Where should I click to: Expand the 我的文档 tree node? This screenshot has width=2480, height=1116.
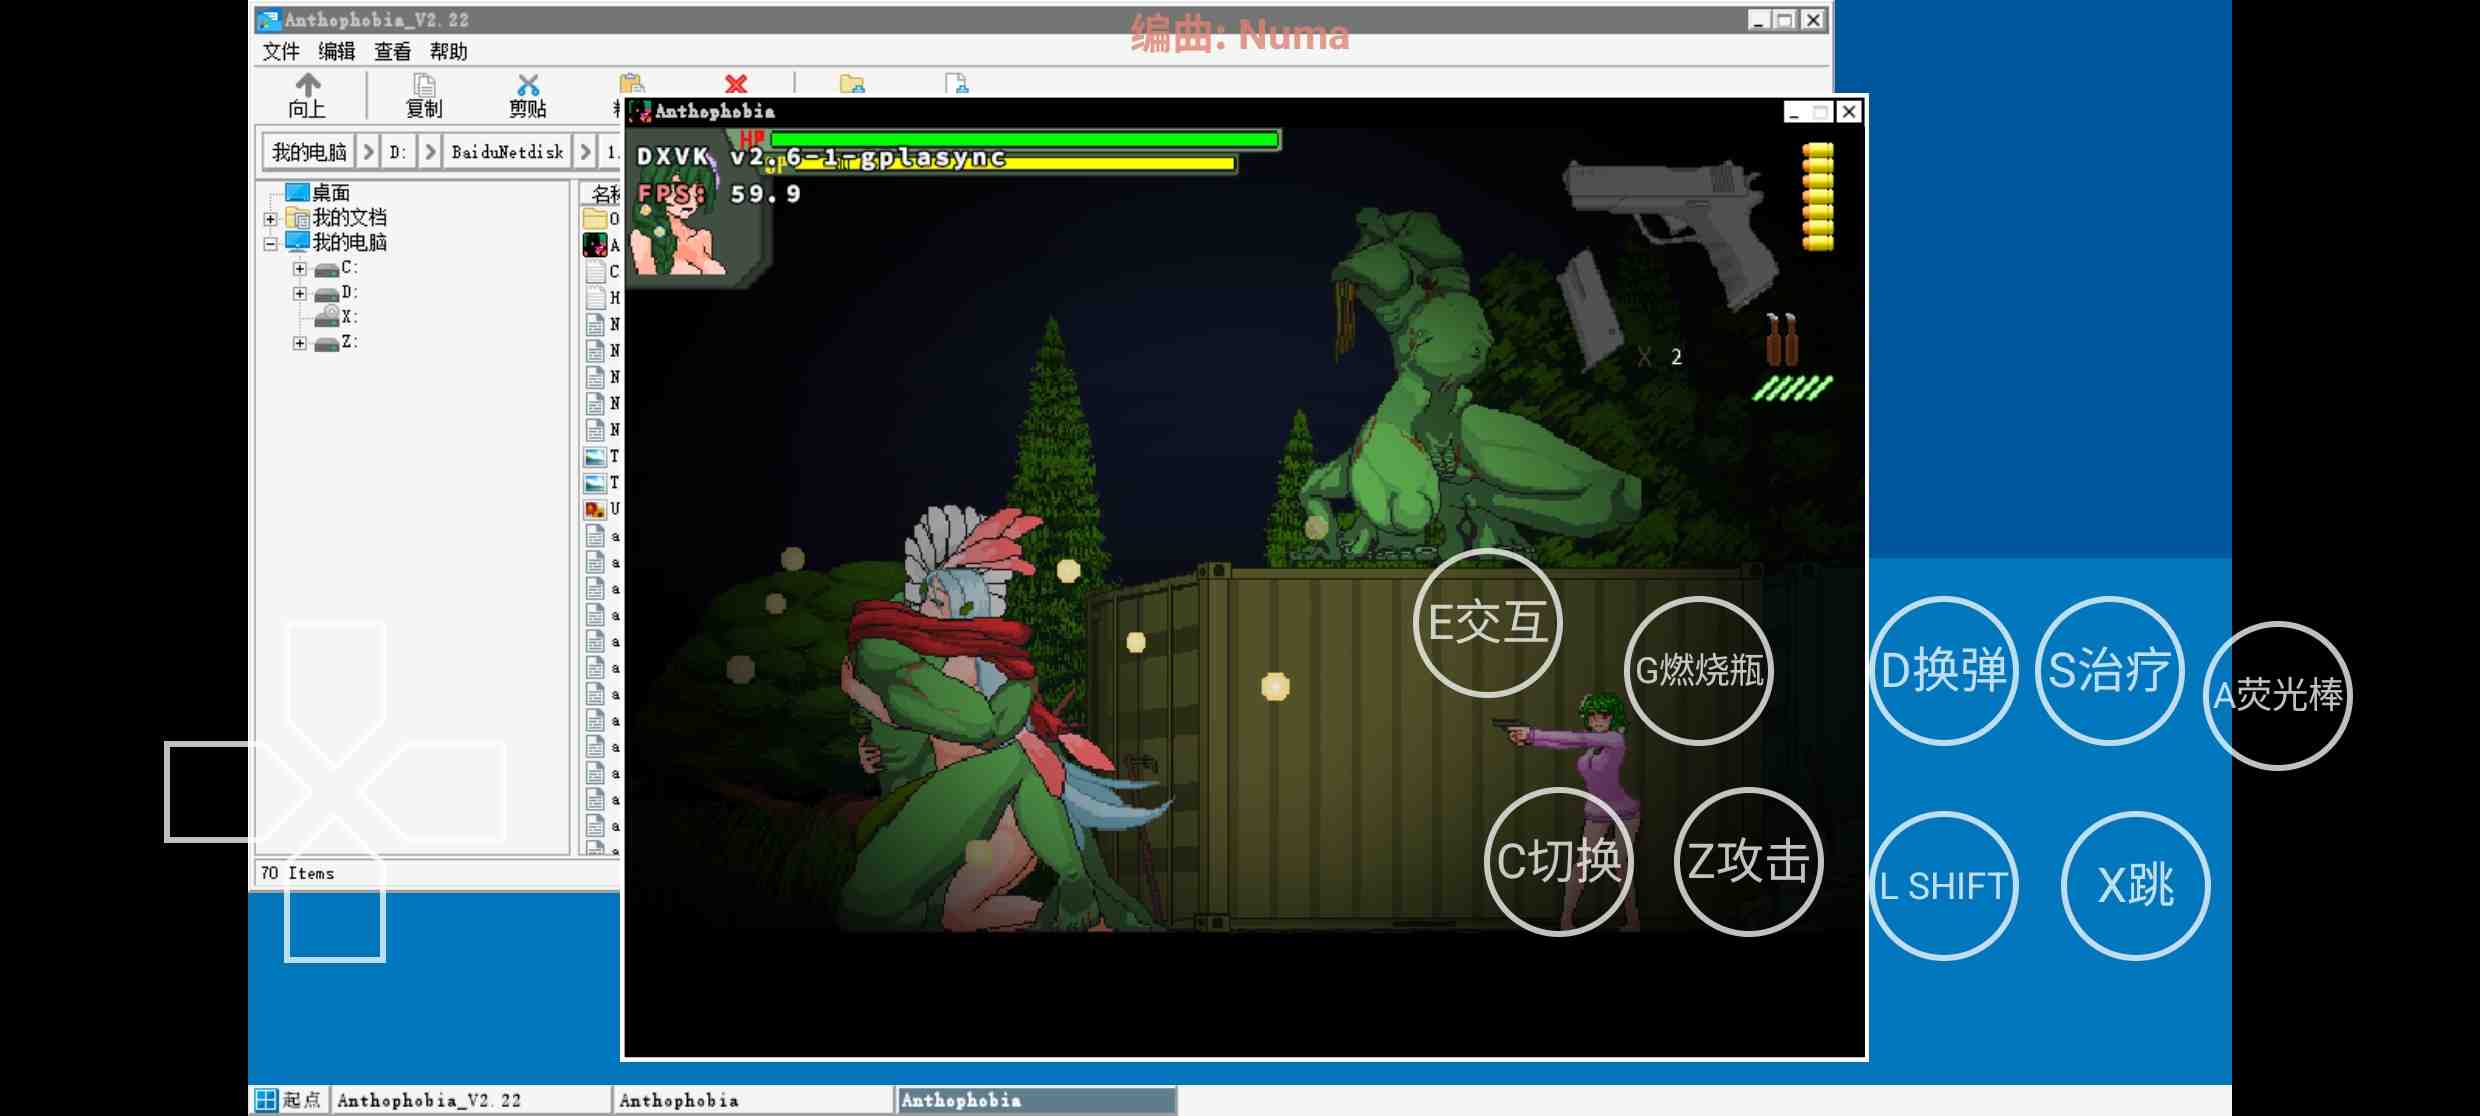tap(270, 218)
